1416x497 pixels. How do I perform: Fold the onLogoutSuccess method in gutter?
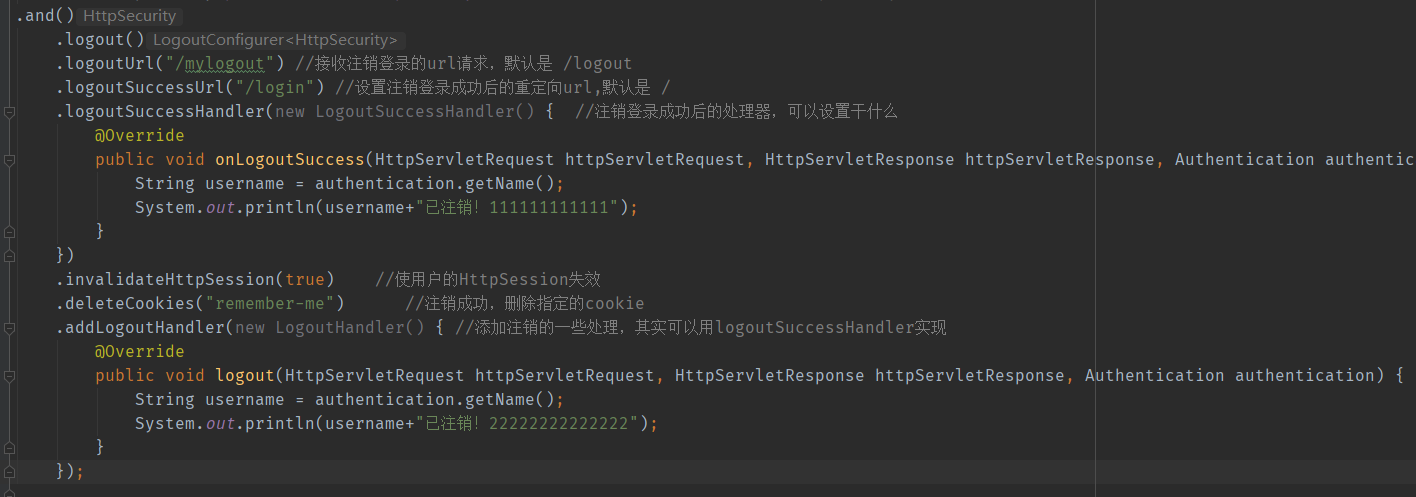(9, 160)
